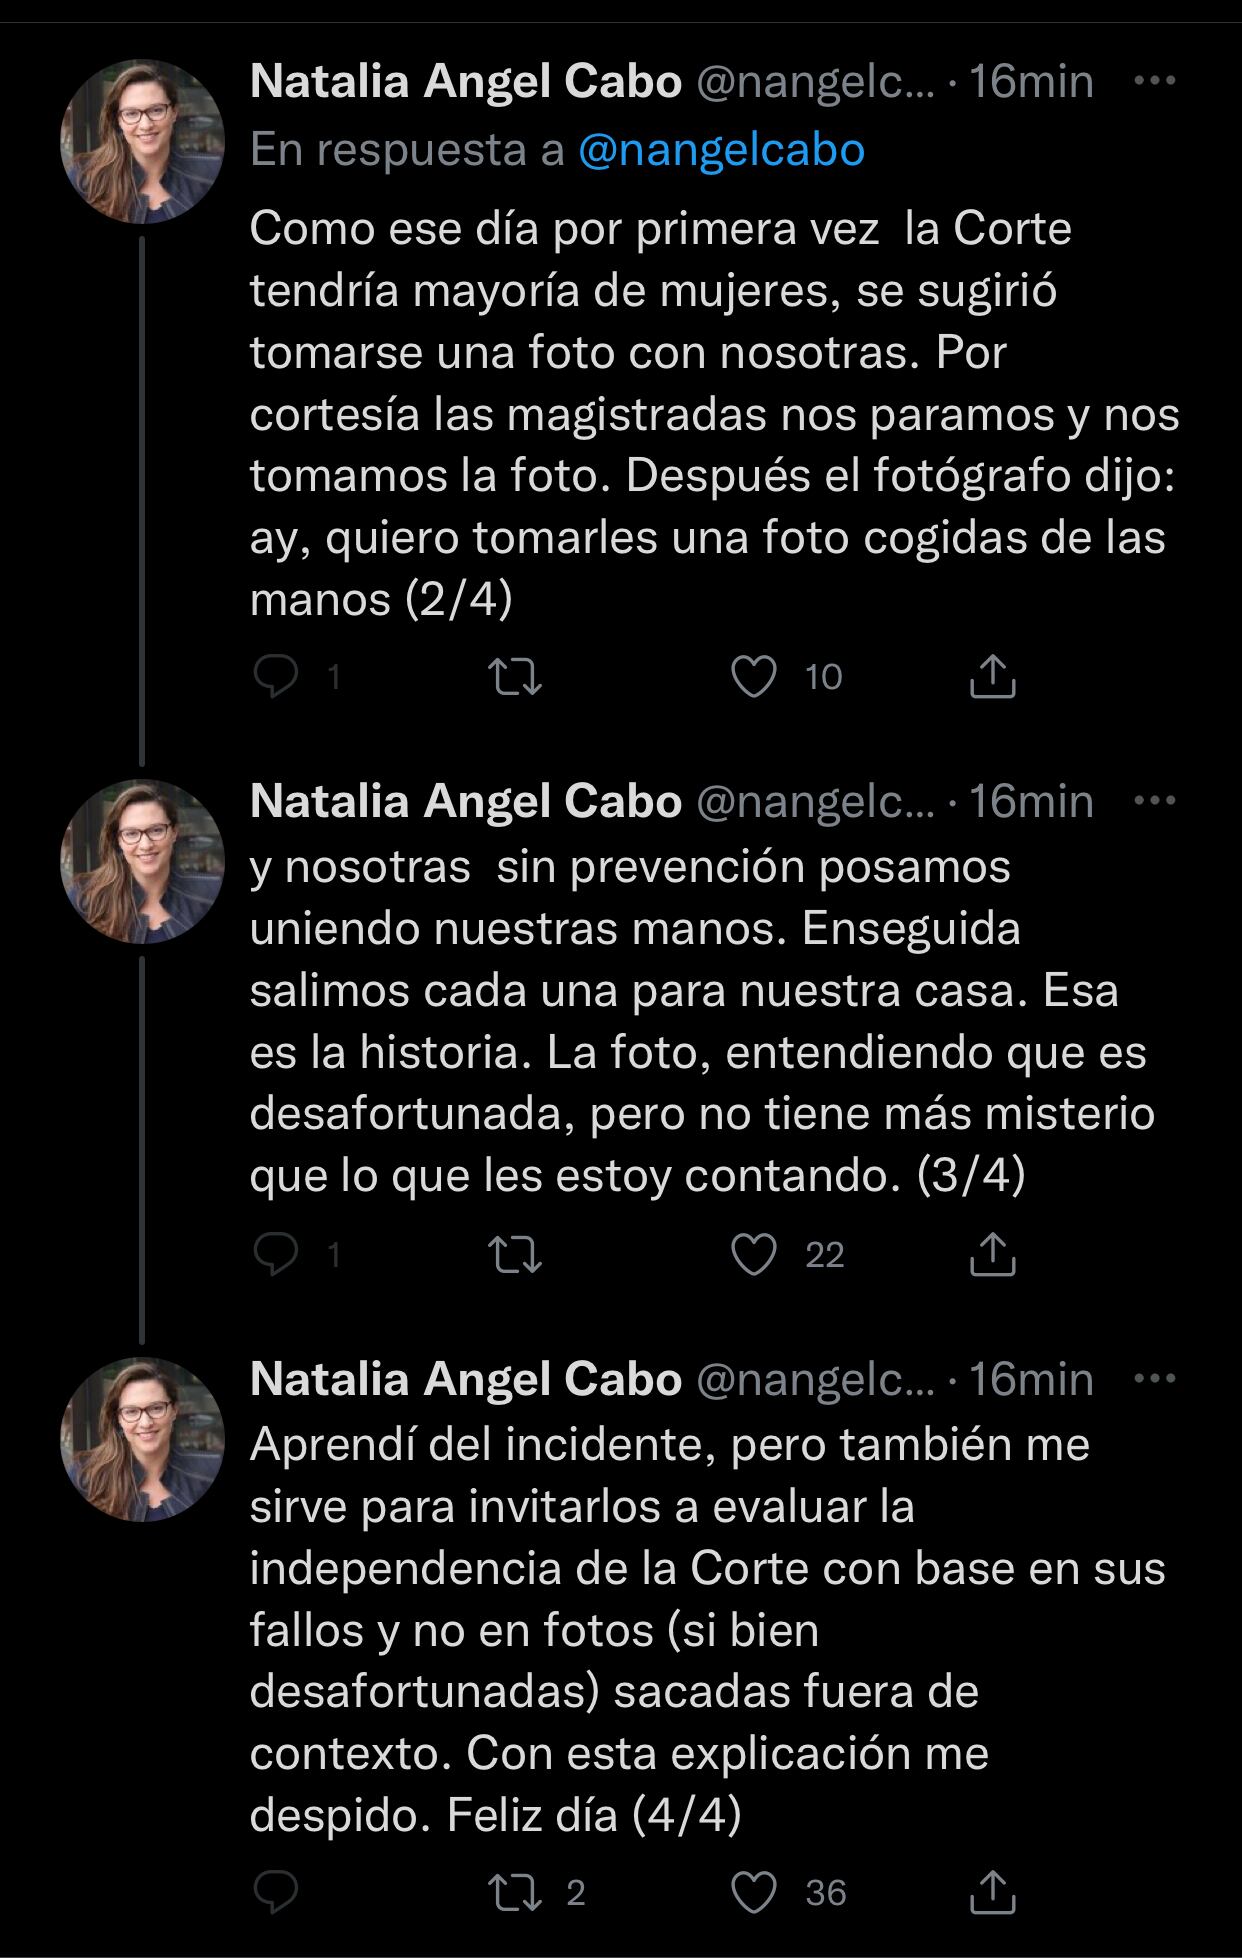Open the @nangelcabo reply mention link
This screenshot has width=1242, height=1958.
pyautogui.click(x=721, y=150)
